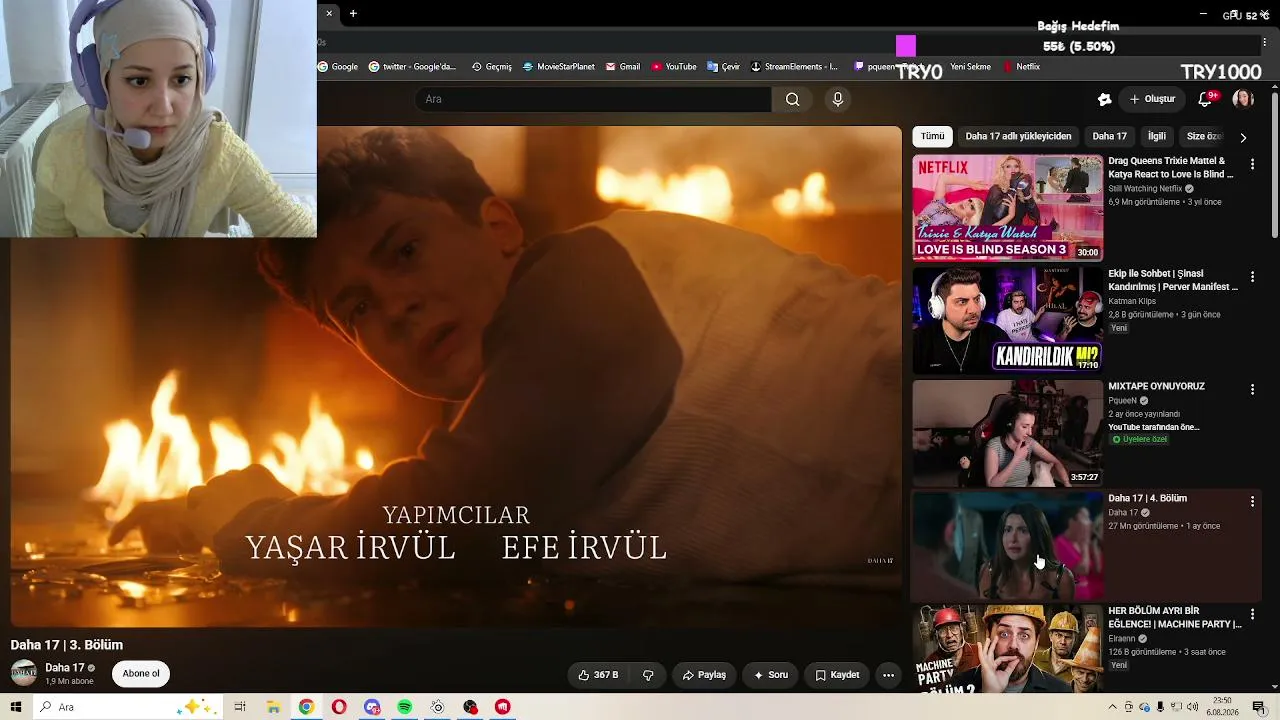Open the Gmail bookmark
This screenshot has width=1280, height=720.
point(622,67)
